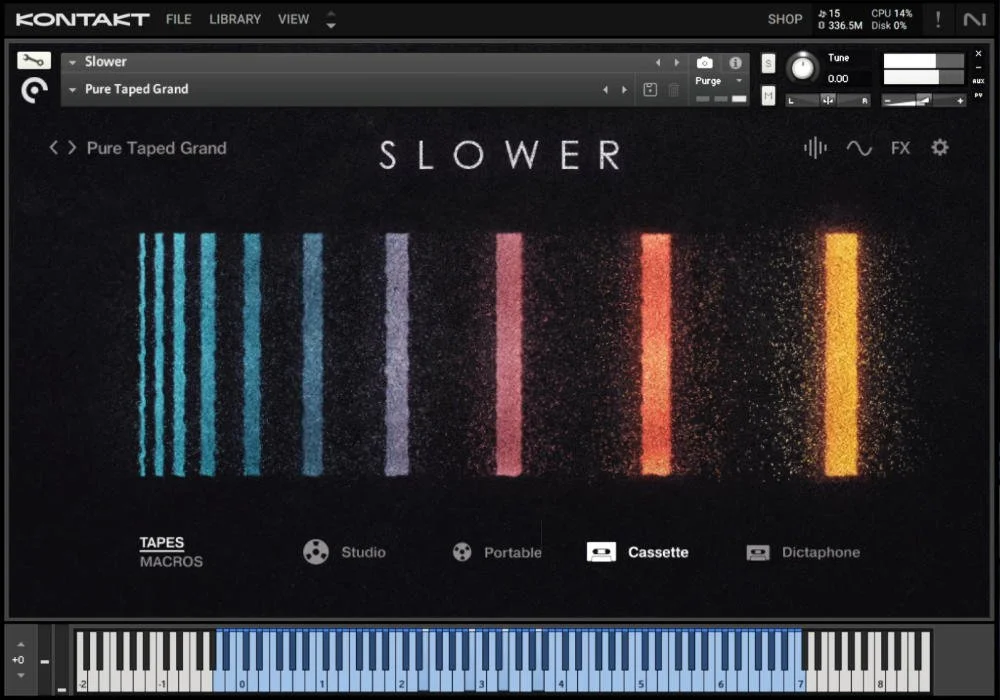This screenshot has height=700, width=1000.
Task: Open snapshot view with camera icon
Action: tap(704, 62)
